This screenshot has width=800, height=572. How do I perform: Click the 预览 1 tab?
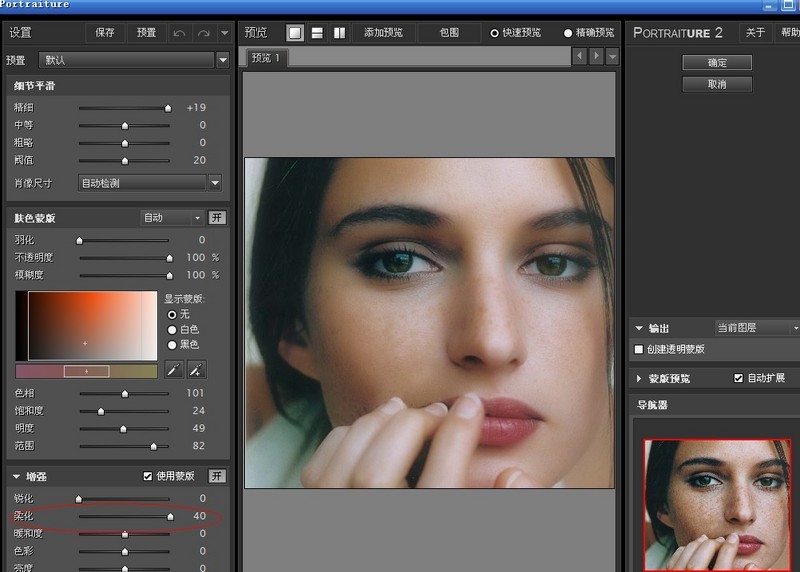pyautogui.click(x=266, y=58)
